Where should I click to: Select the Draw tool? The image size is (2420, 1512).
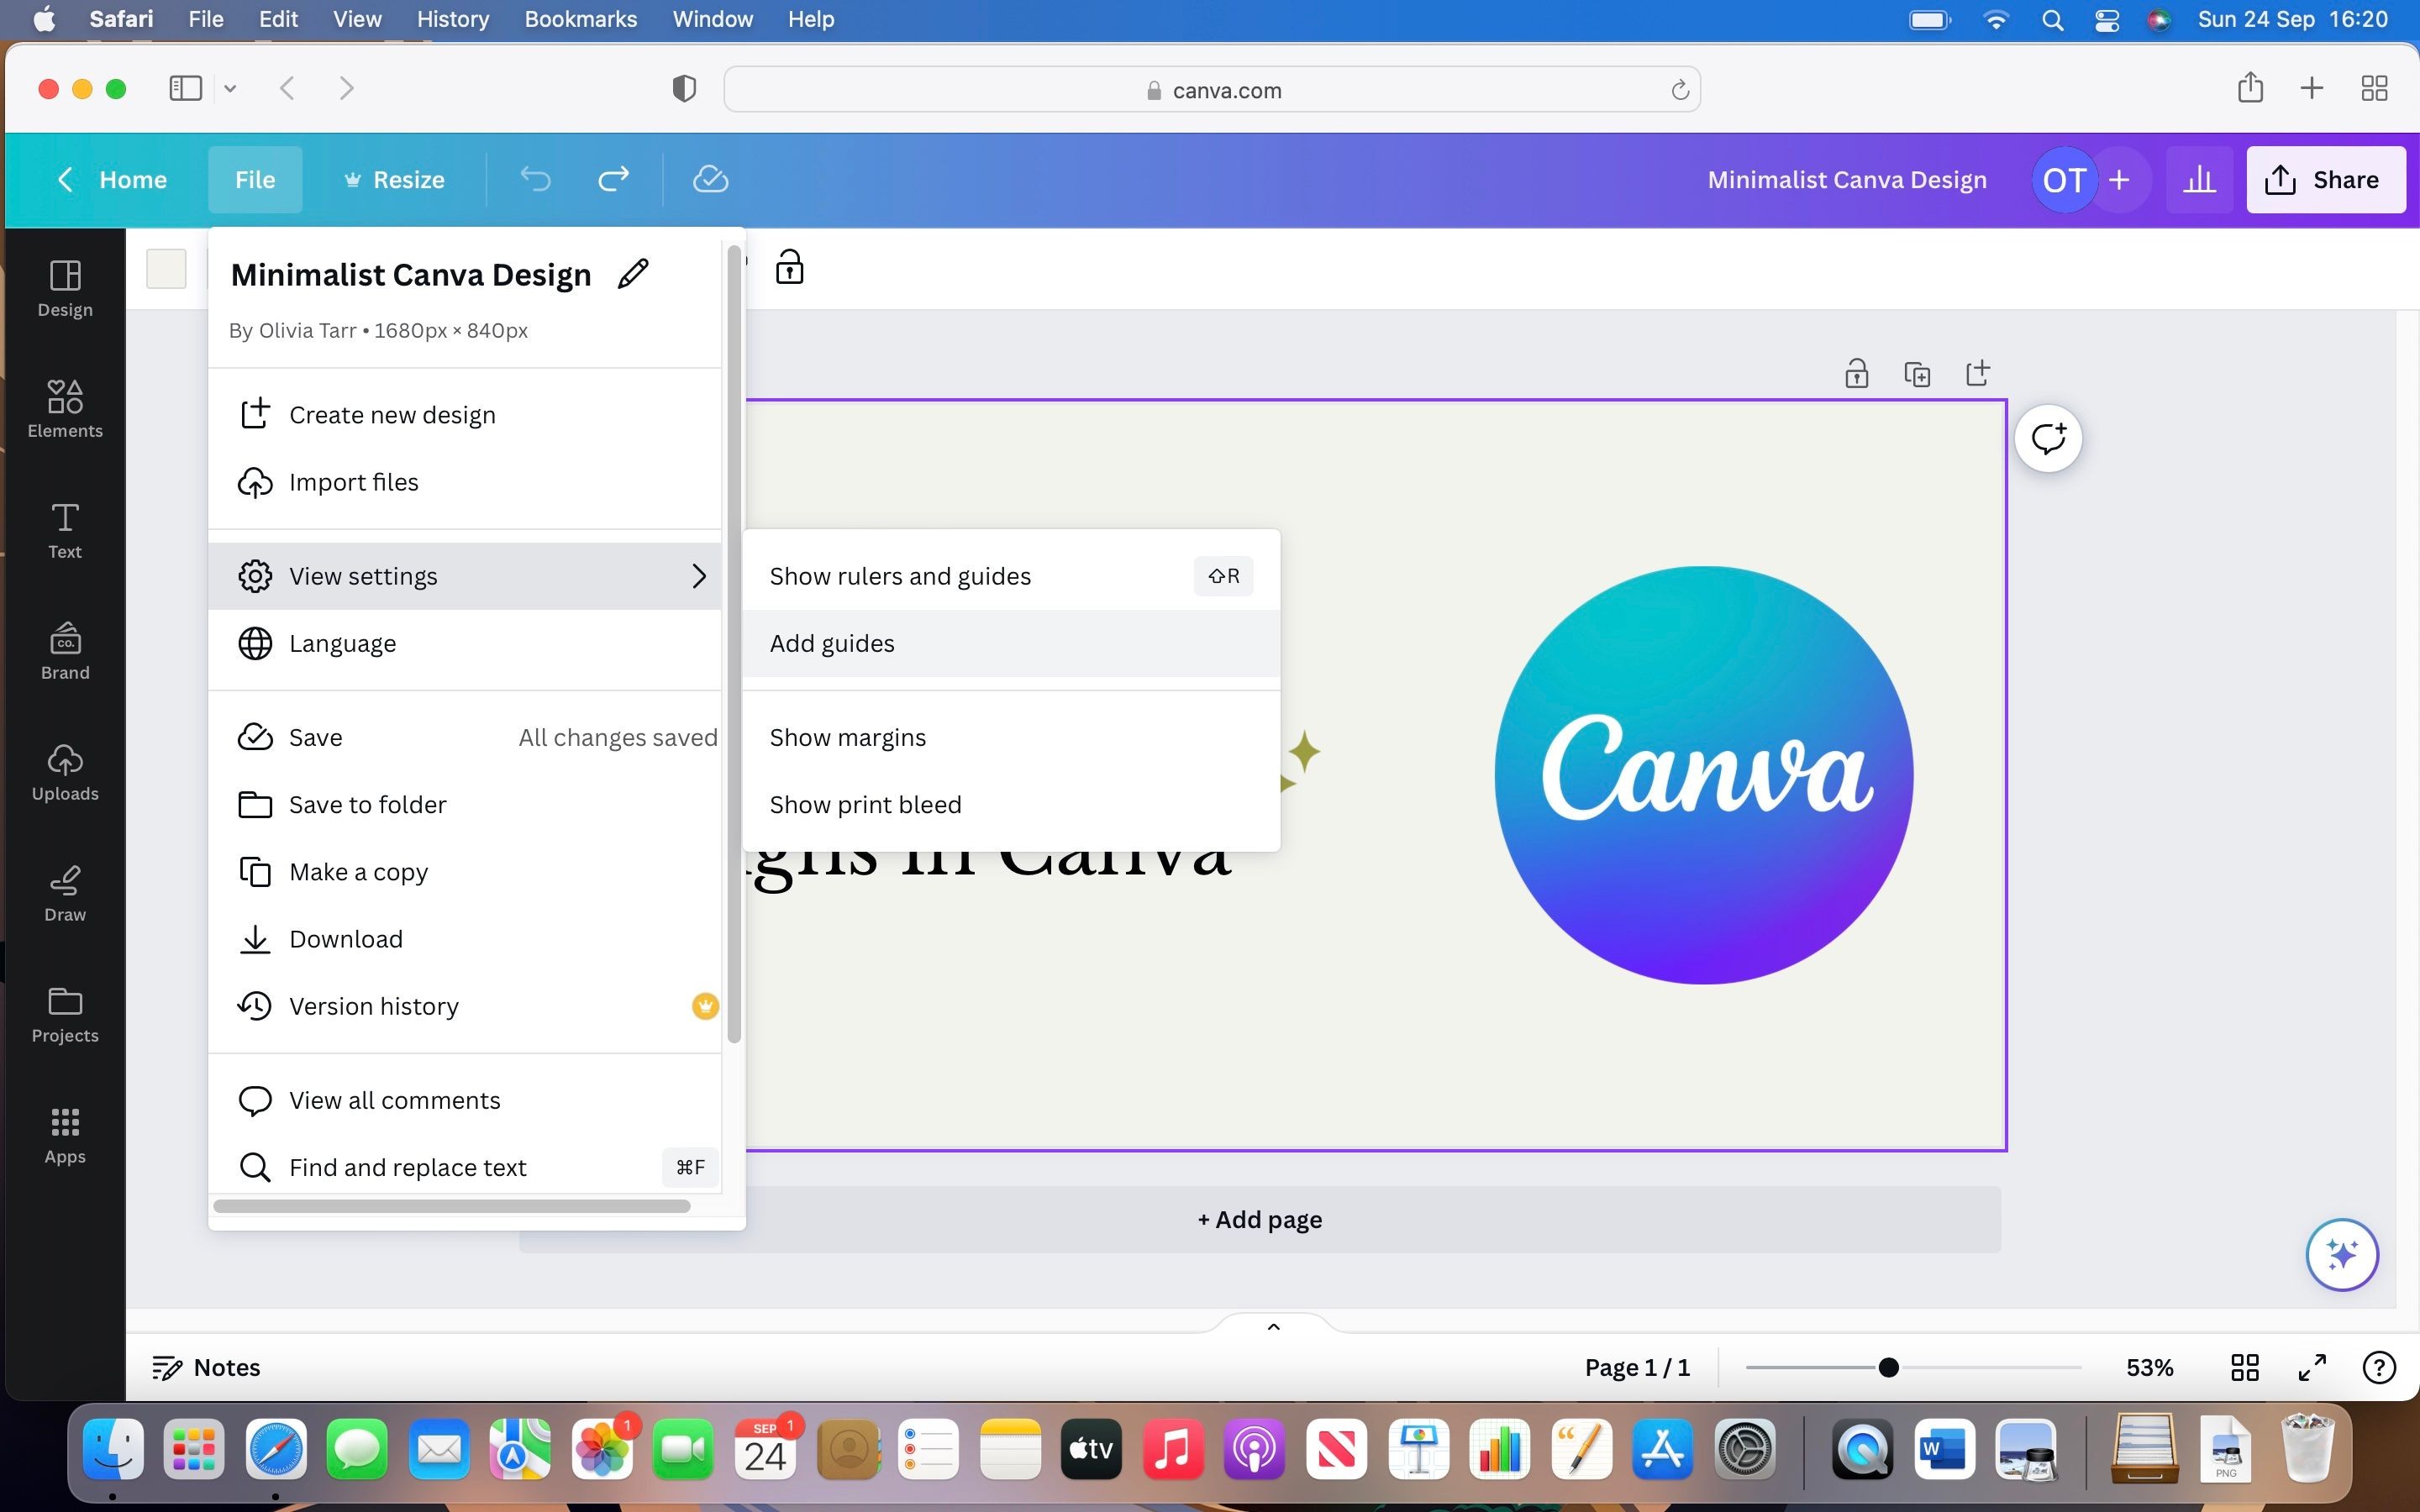[65, 893]
